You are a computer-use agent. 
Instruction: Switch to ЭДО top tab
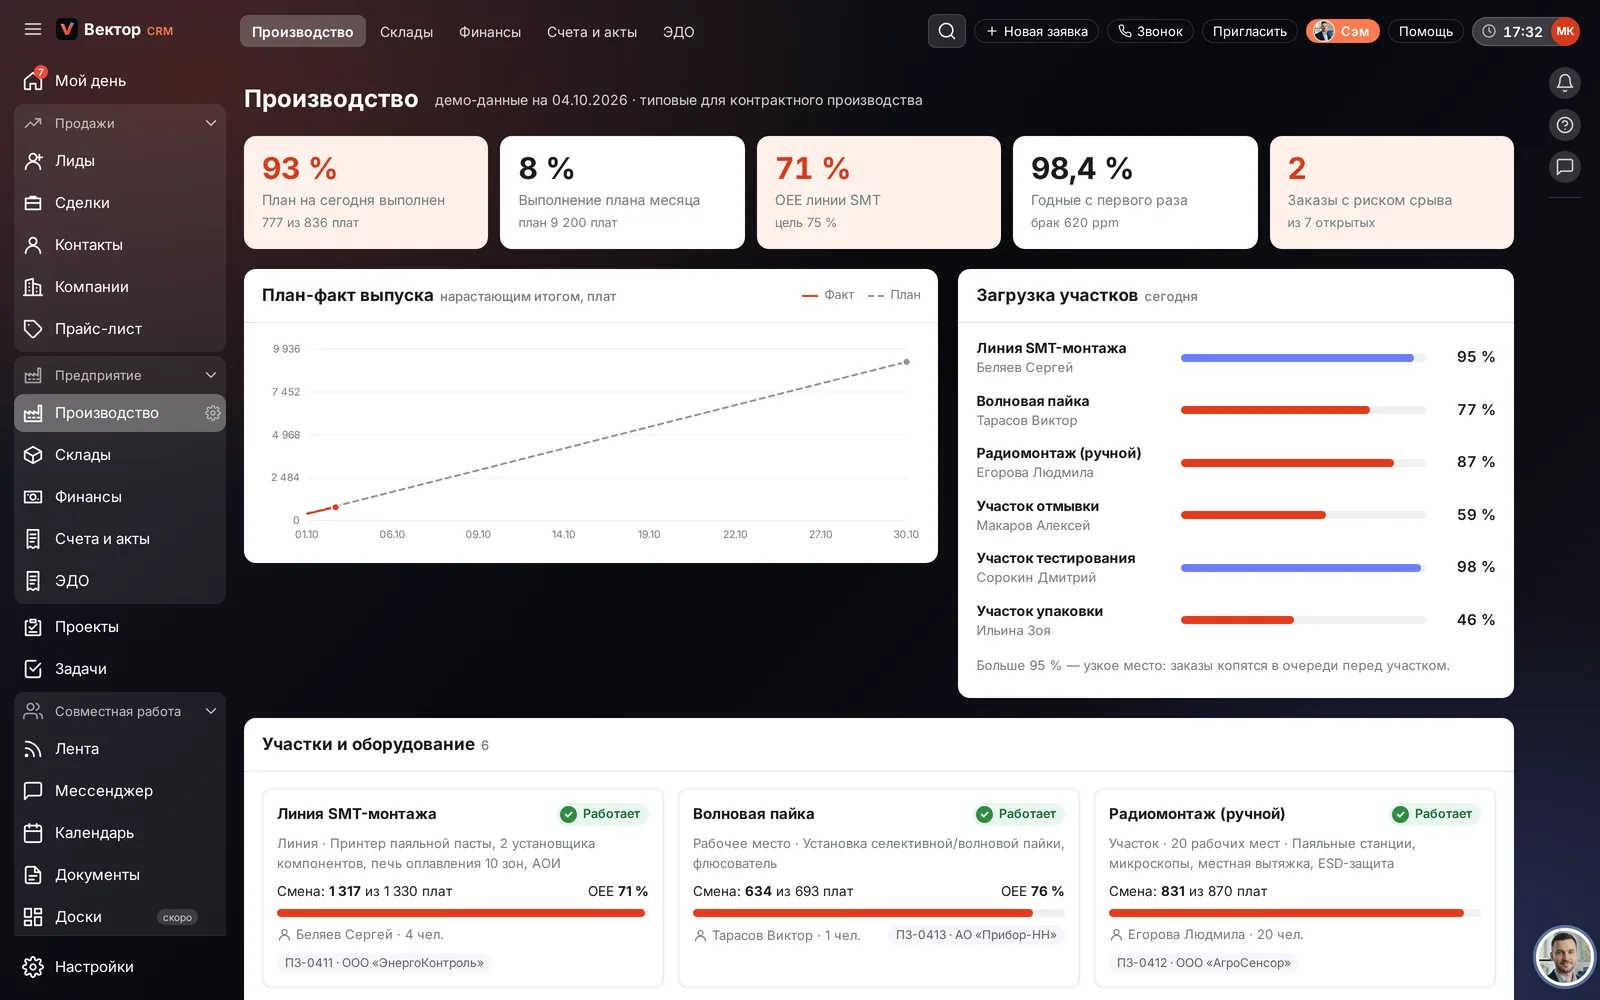678,32
